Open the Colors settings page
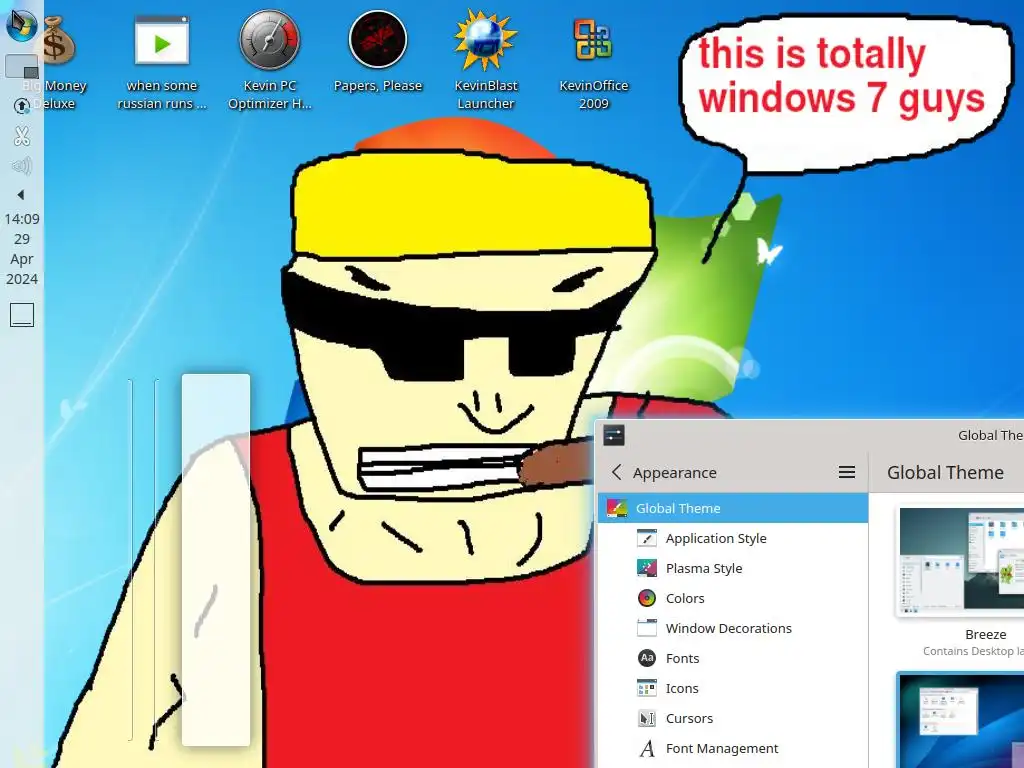The height and width of the screenshot is (768, 1024). [733, 598]
